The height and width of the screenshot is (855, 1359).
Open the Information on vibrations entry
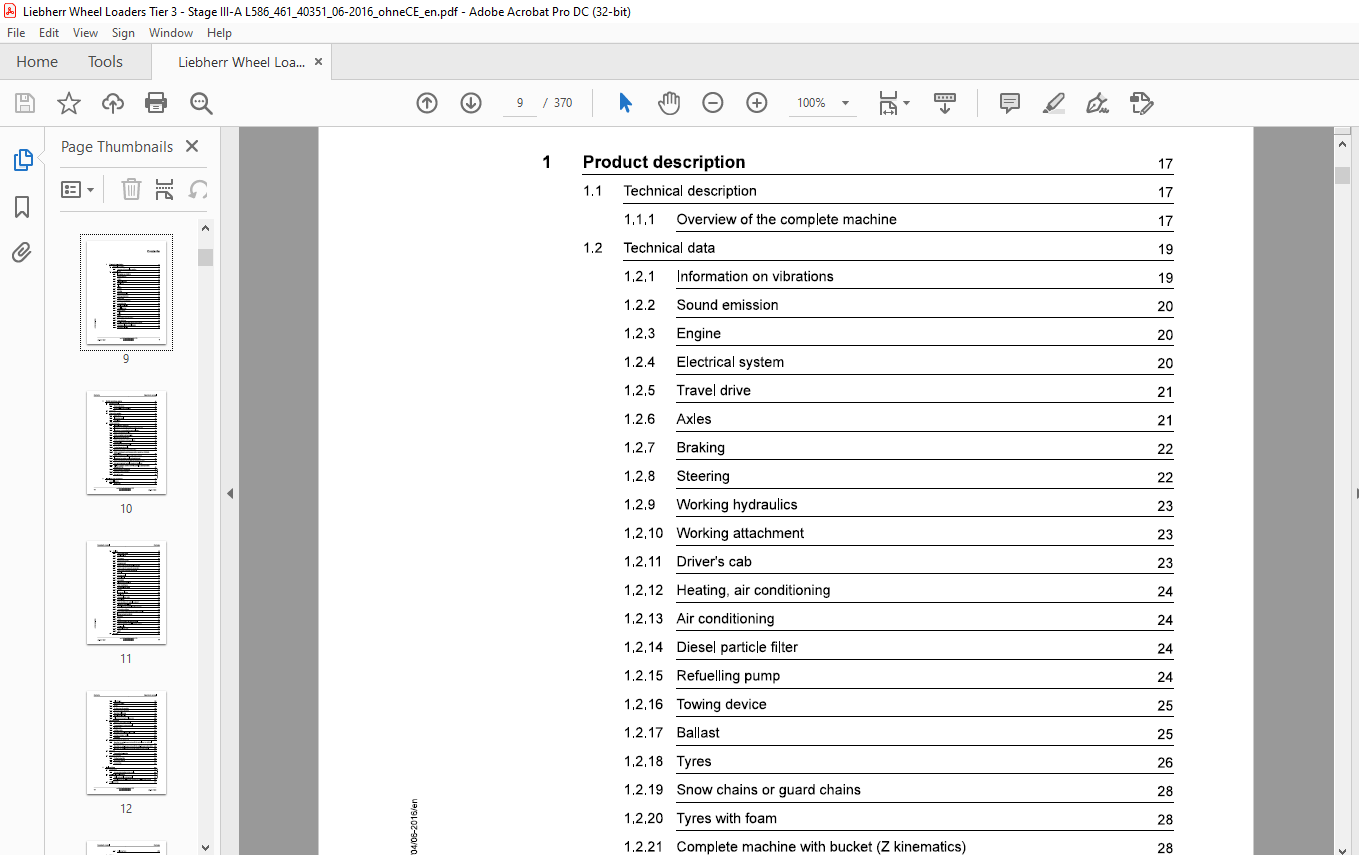[755, 277]
